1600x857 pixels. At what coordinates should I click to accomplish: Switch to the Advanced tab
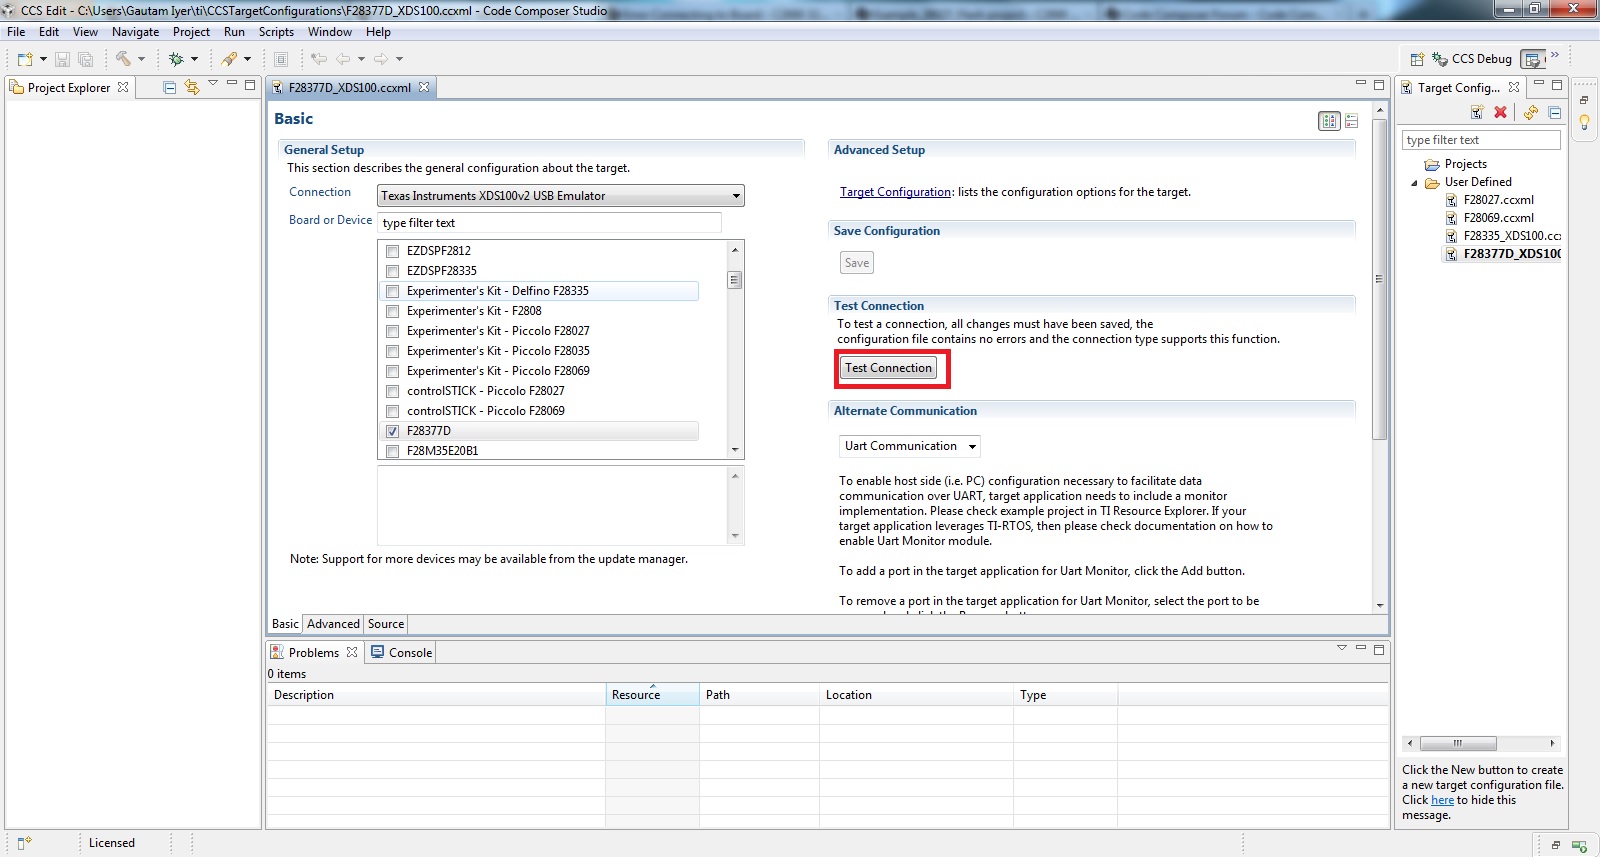[333, 624]
